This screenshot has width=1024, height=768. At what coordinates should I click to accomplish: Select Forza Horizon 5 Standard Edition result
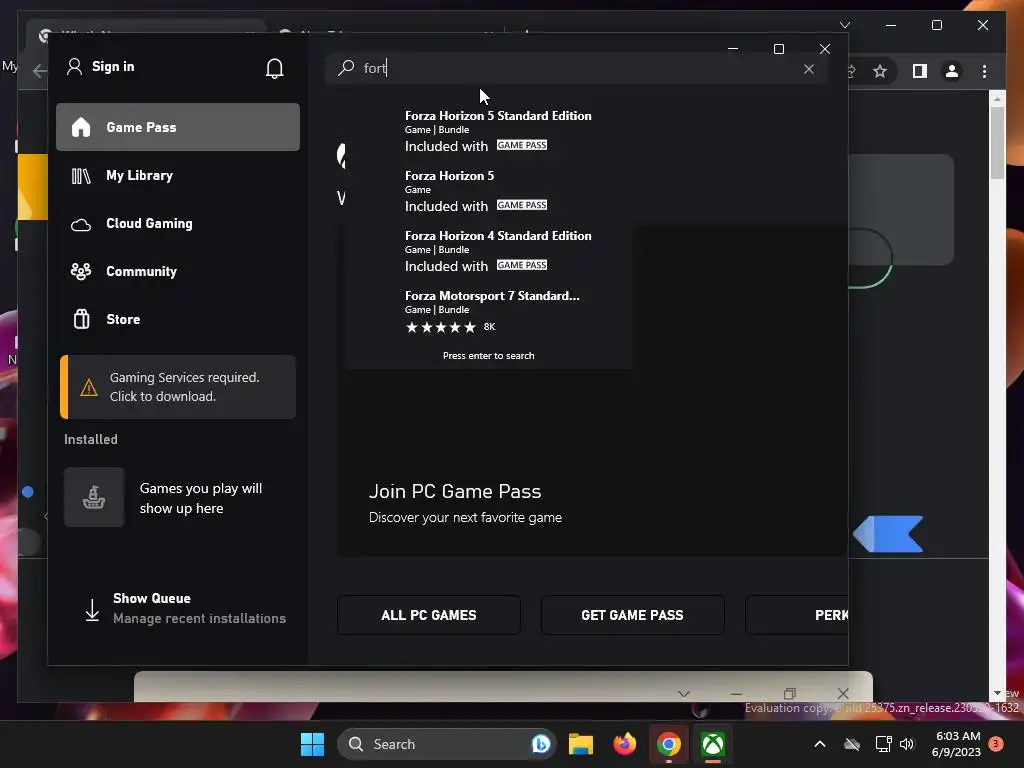tap(490, 130)
